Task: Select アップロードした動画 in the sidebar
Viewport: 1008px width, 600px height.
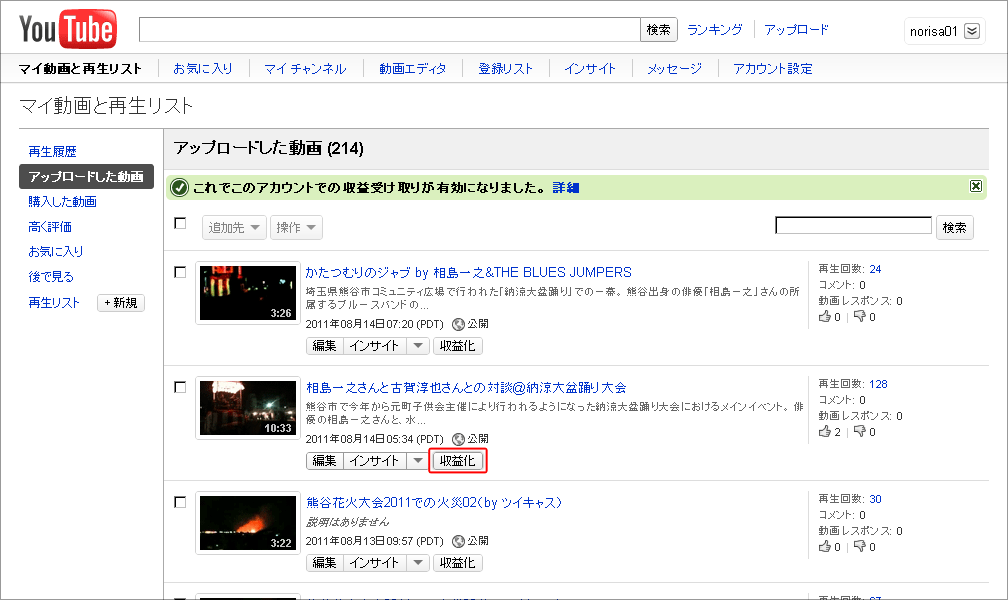Action: (x=86, y=176)
